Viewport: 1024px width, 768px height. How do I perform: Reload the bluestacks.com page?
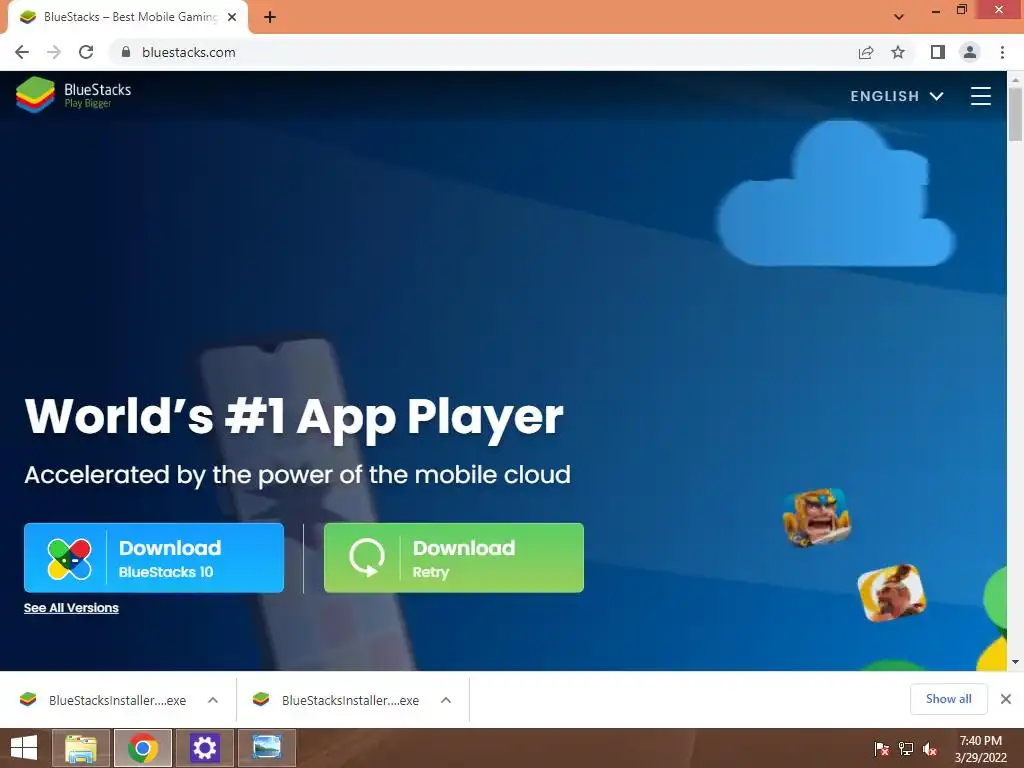tap(86, 52)
